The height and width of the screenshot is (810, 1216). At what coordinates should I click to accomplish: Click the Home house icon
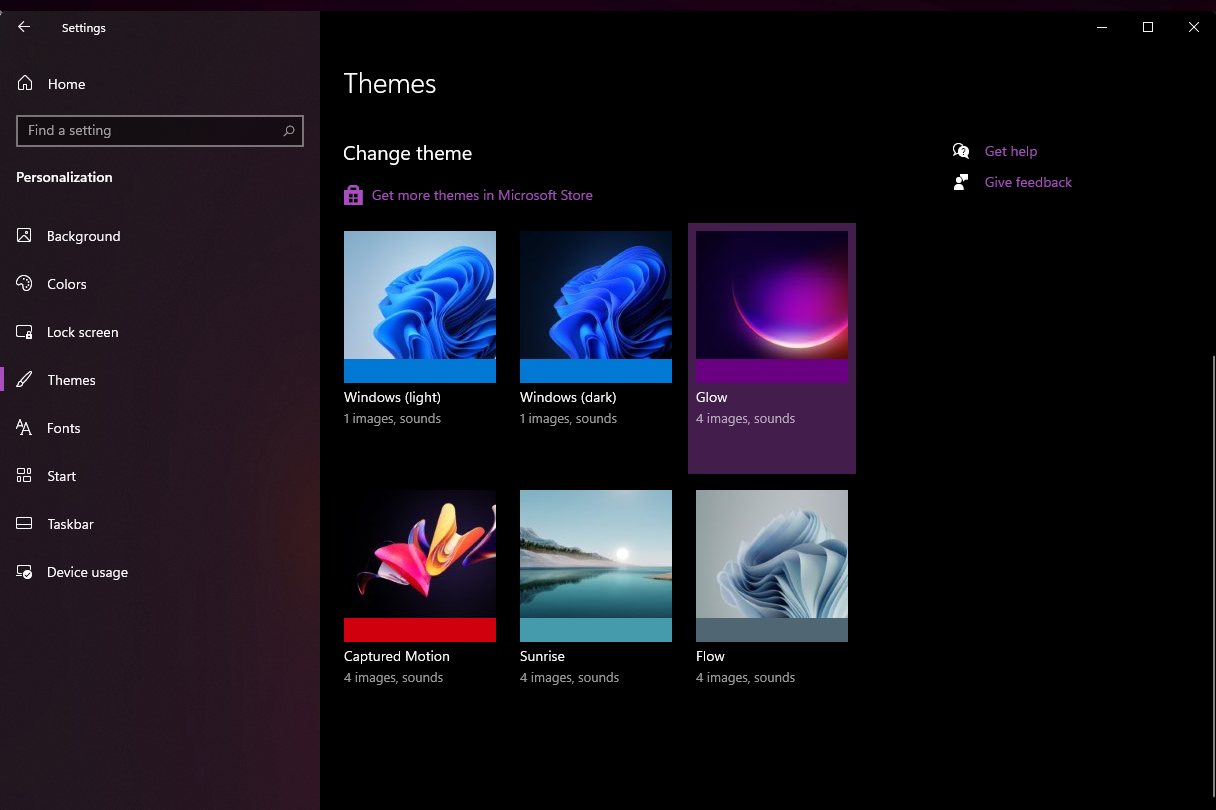[x=25, y=84]
